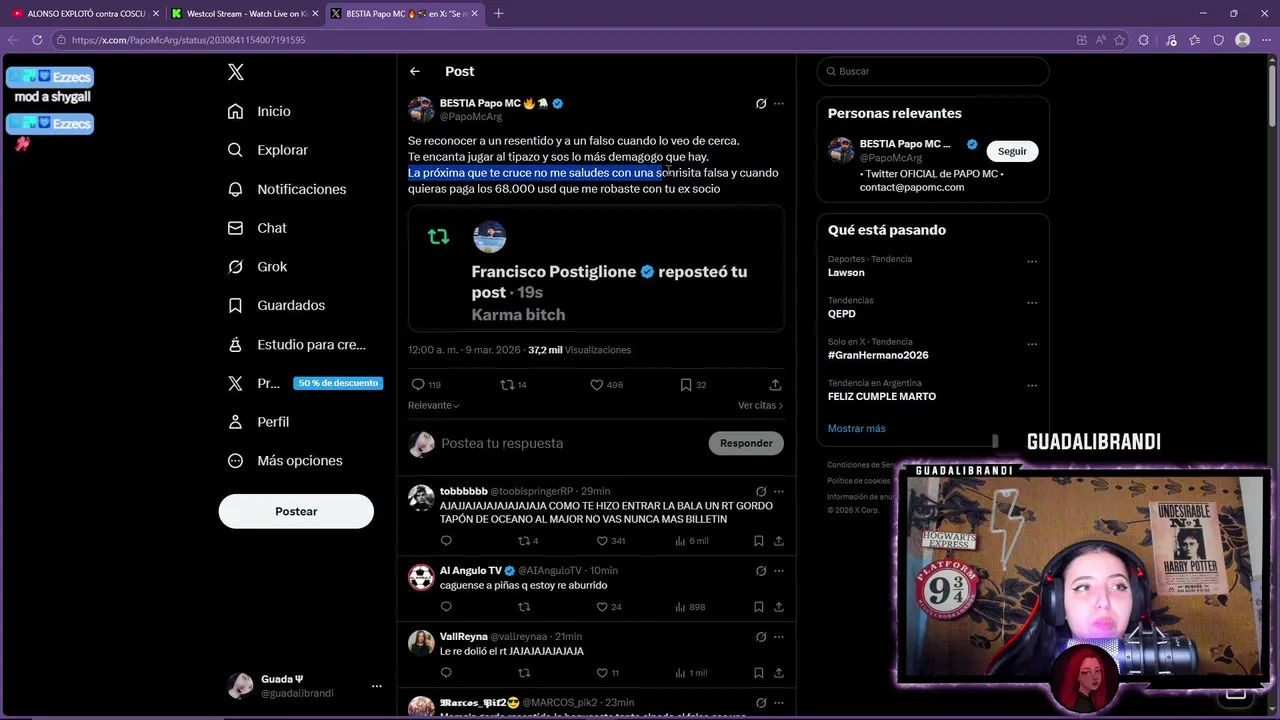Reply to Al Angulo TV comment
The width and height of the screenshot is (1280, 720).
(x=446, y=607)
